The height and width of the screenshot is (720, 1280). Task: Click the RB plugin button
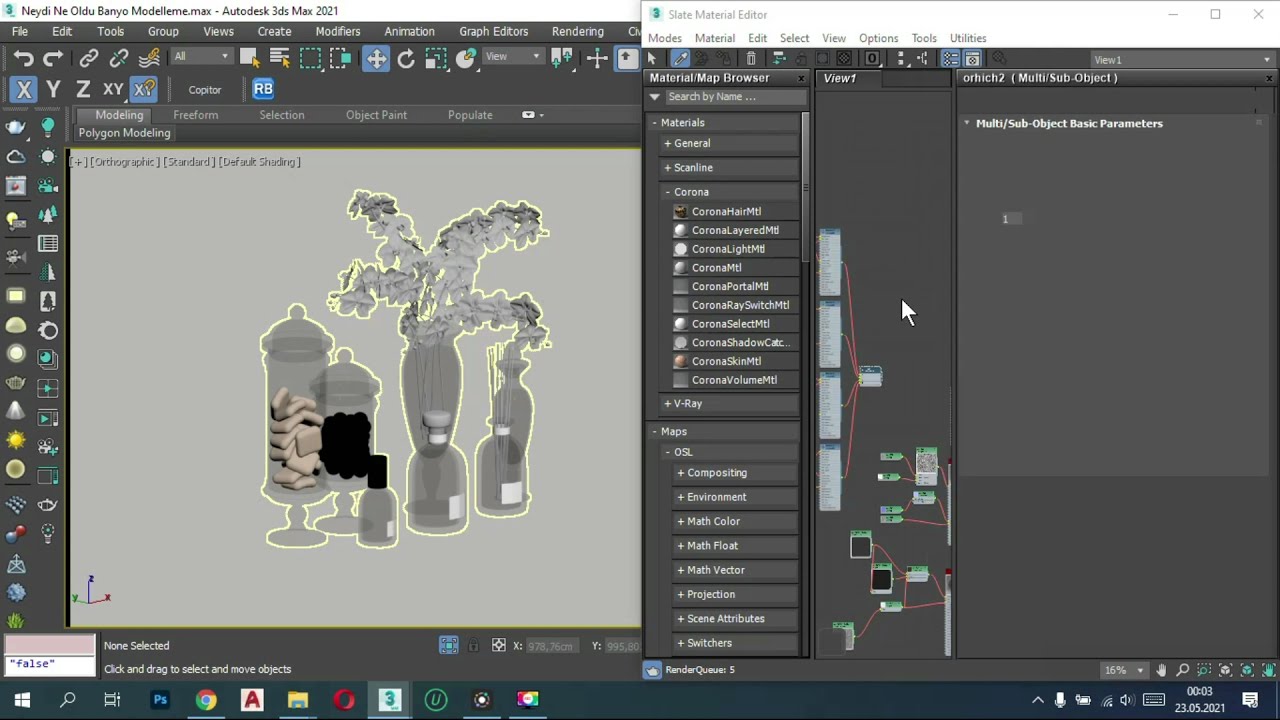263,89
